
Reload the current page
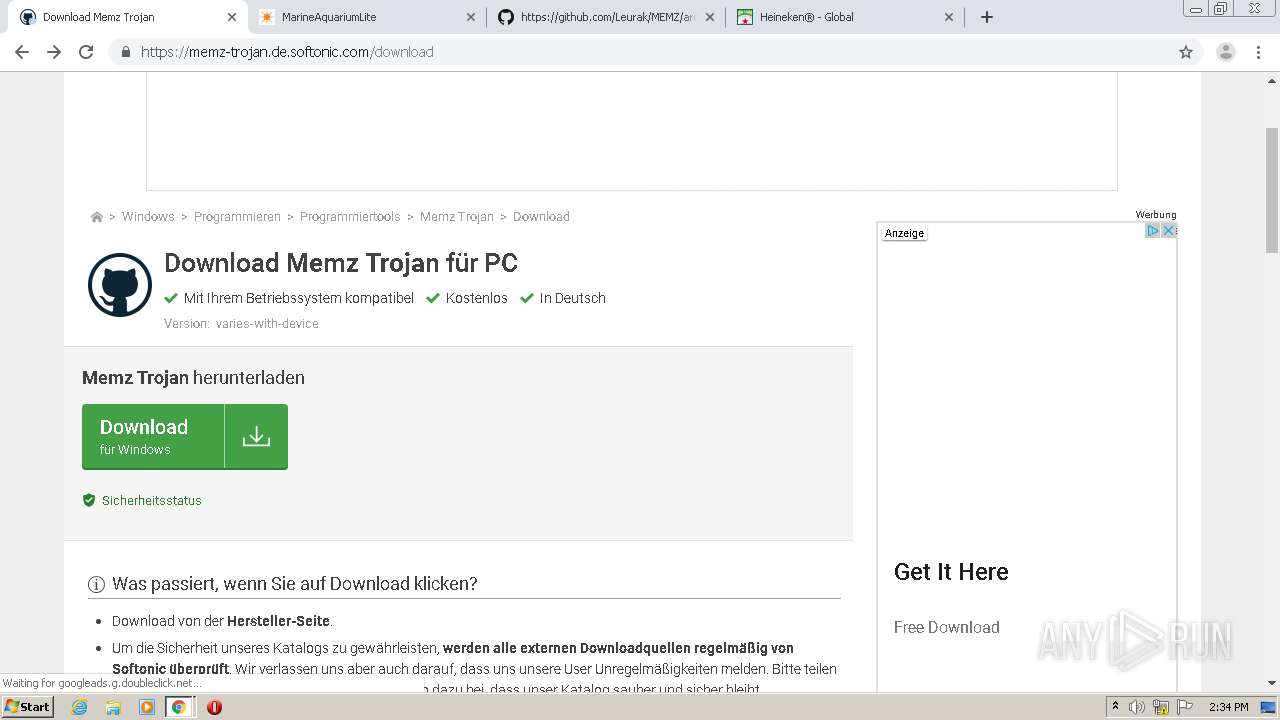tap(86, 52)
